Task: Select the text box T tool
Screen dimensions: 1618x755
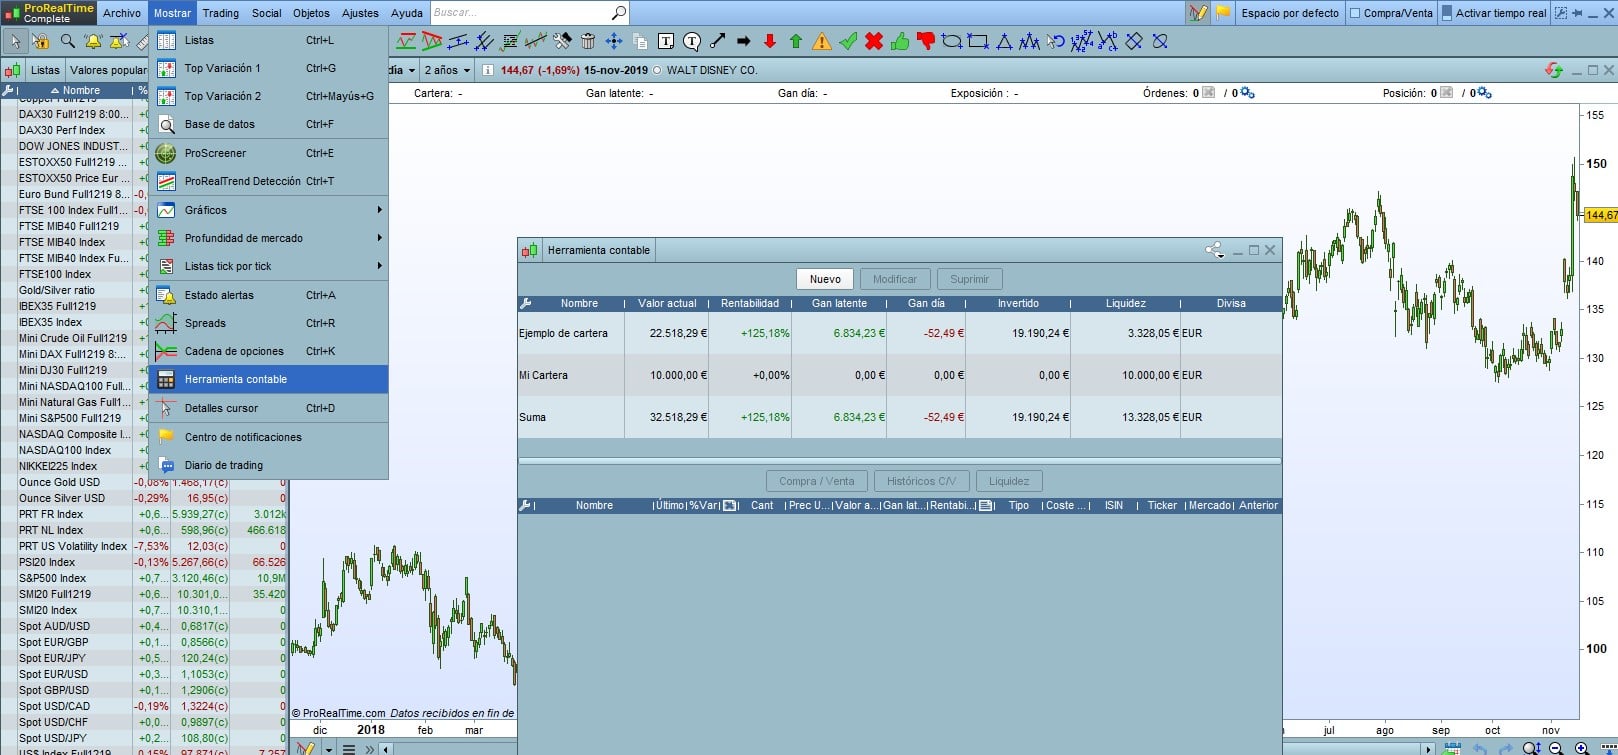Action: point(666,41)
